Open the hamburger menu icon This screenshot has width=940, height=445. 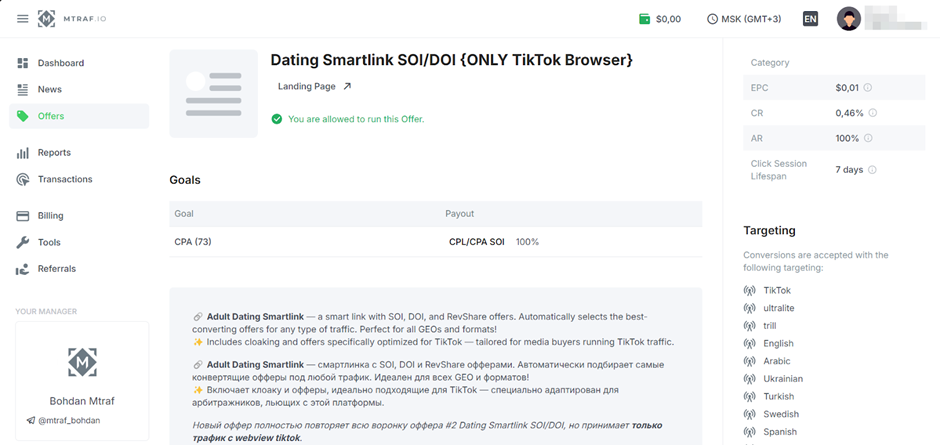coord(23,19)
